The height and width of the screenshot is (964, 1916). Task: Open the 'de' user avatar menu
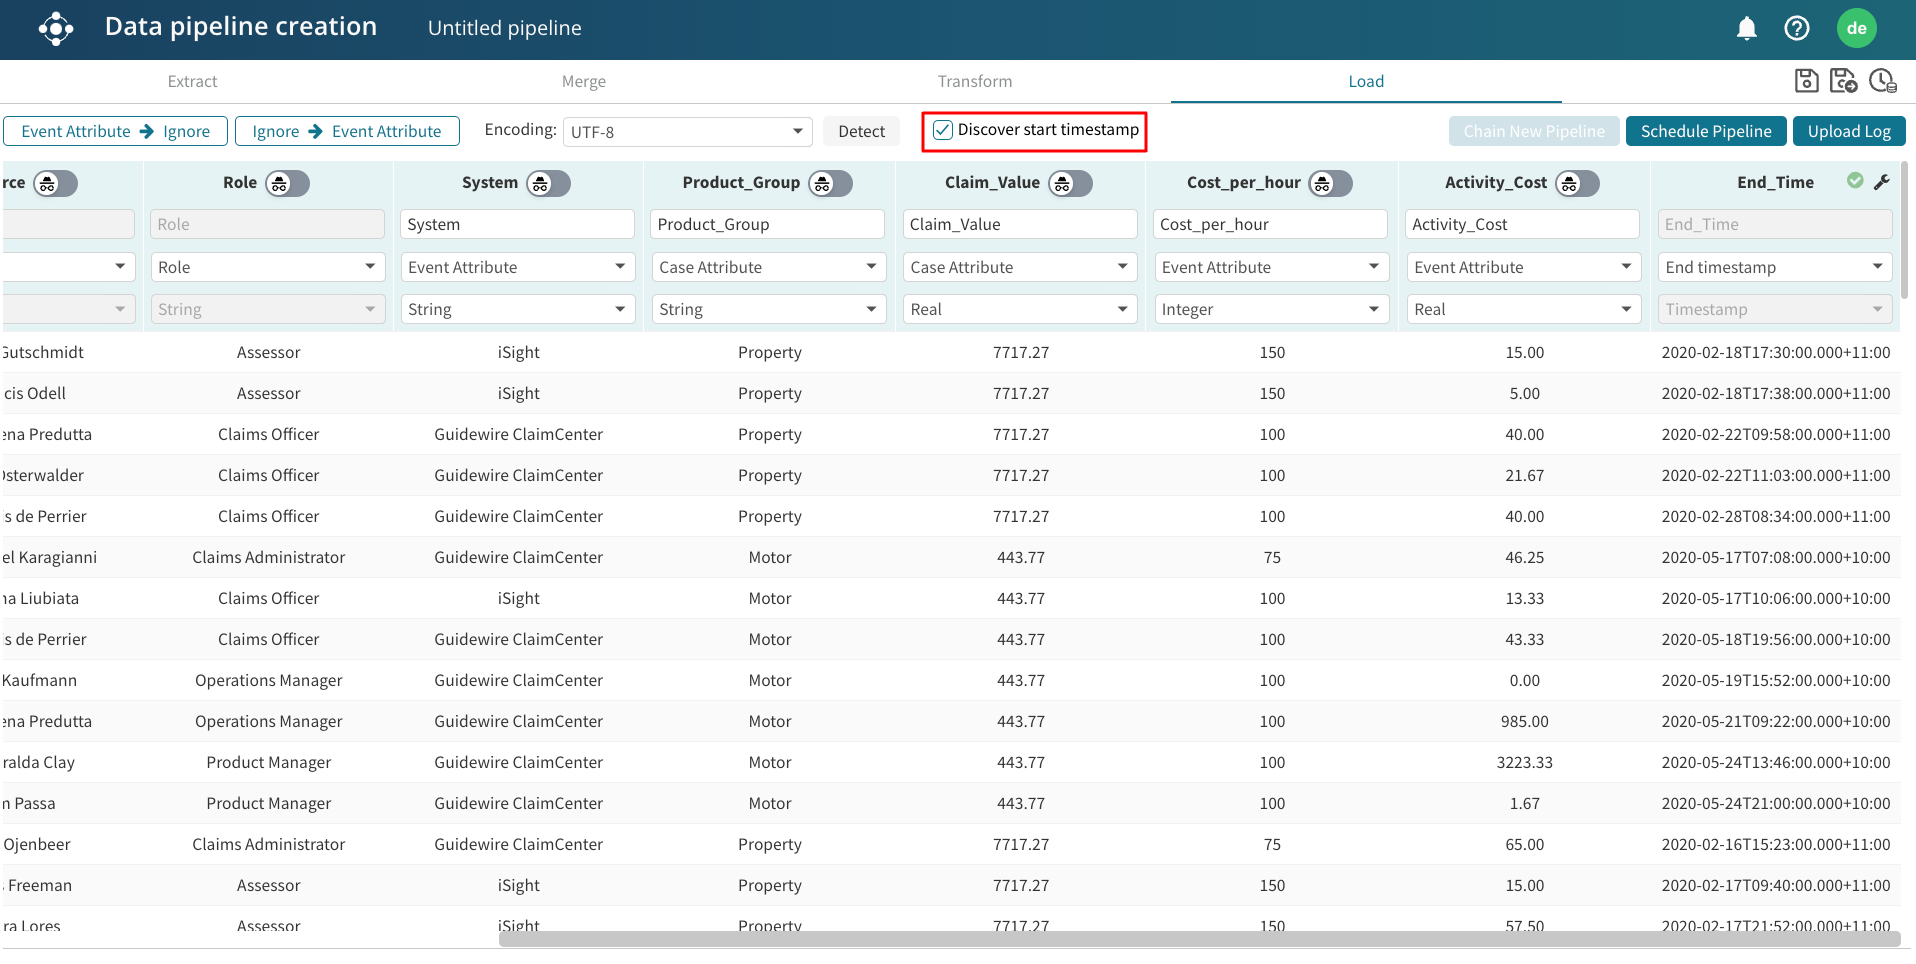click(1856, 29)
